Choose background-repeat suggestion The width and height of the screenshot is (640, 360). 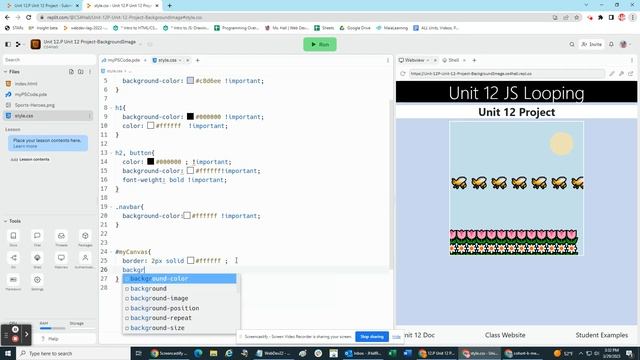[x=180, y=318]
